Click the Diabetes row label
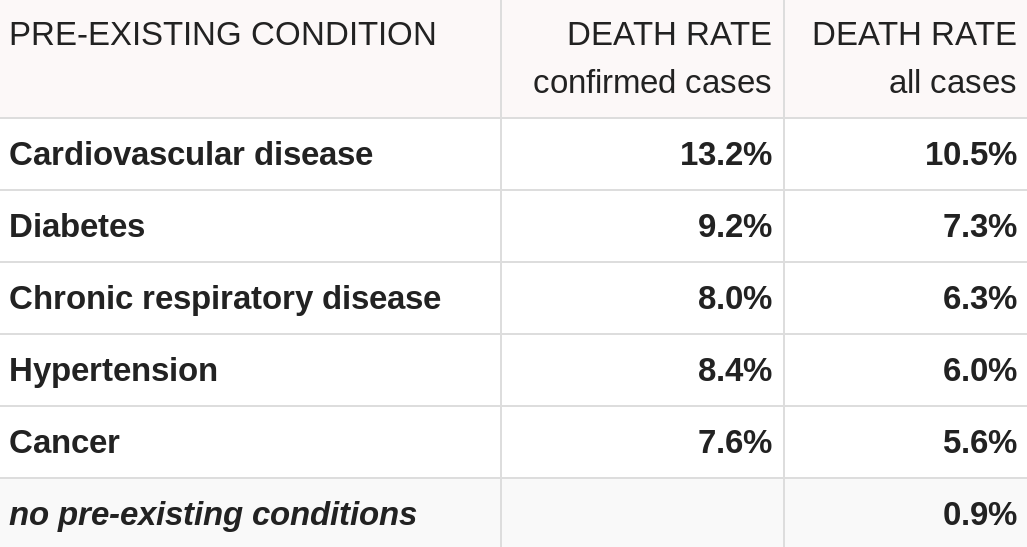Viewport: 1027px width, 547px height. click(x=77, y=226)
